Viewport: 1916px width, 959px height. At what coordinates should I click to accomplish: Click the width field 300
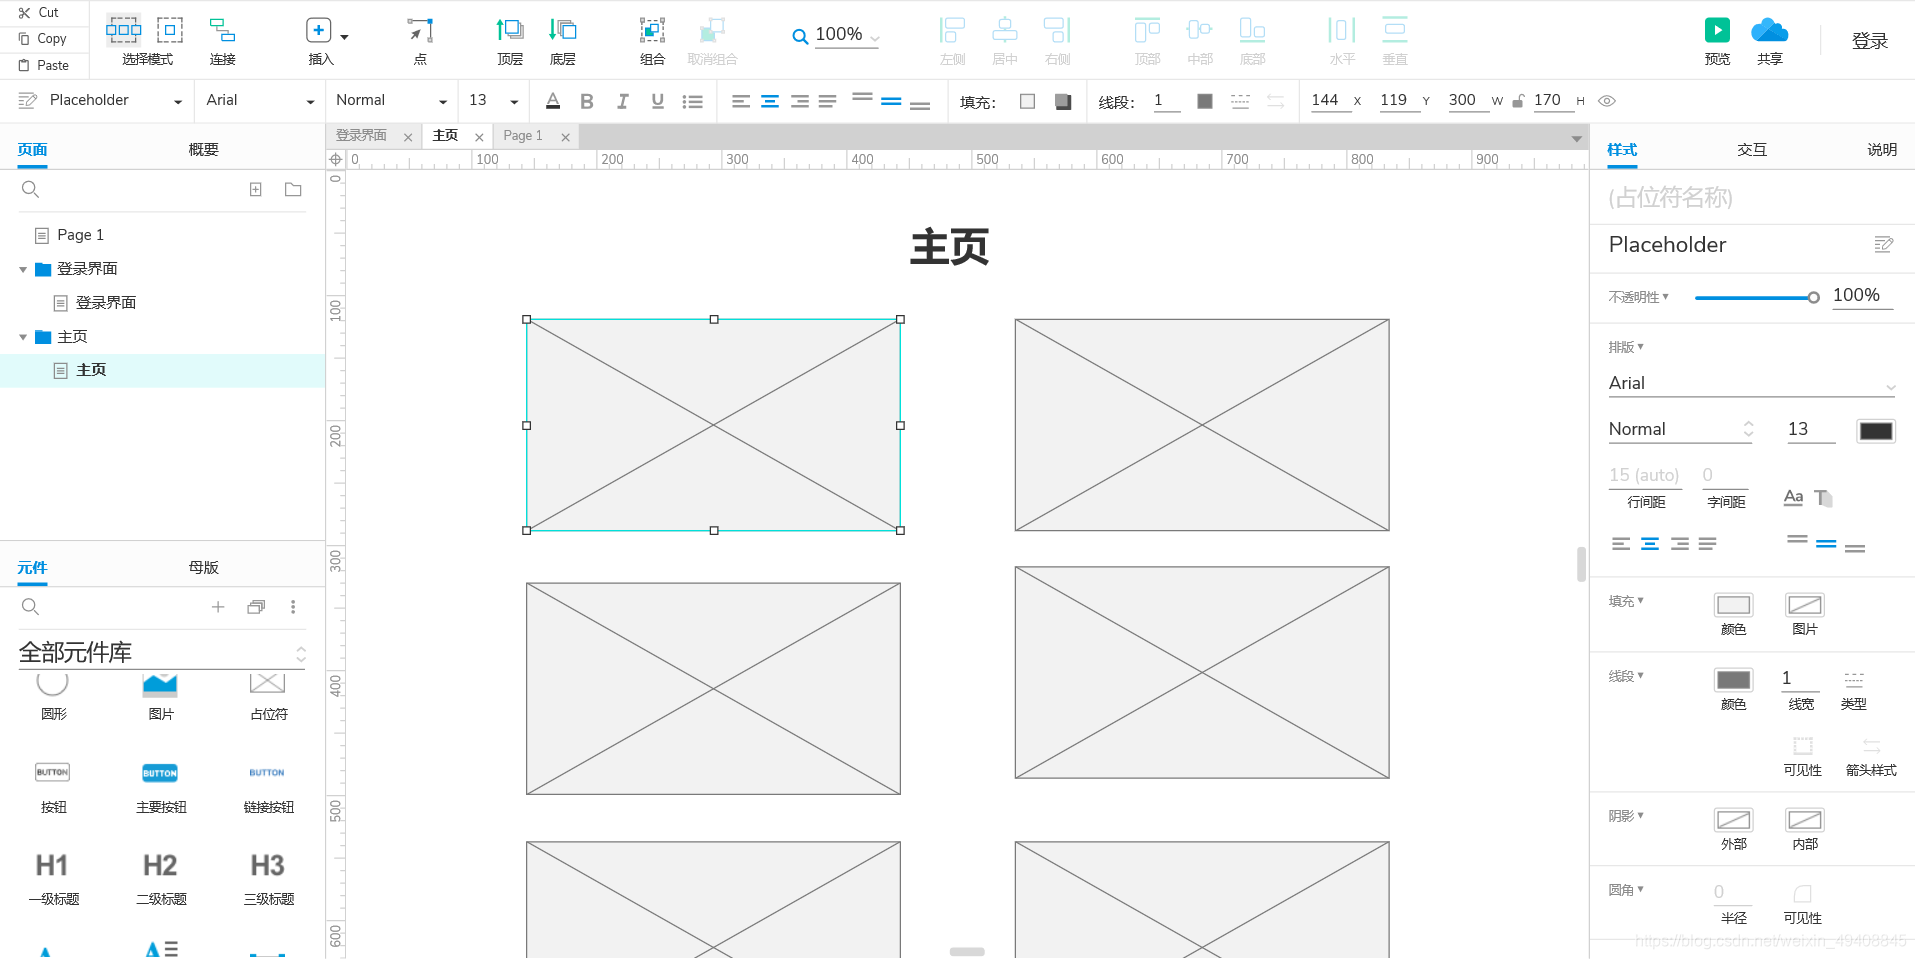(x=1467, y=100)
